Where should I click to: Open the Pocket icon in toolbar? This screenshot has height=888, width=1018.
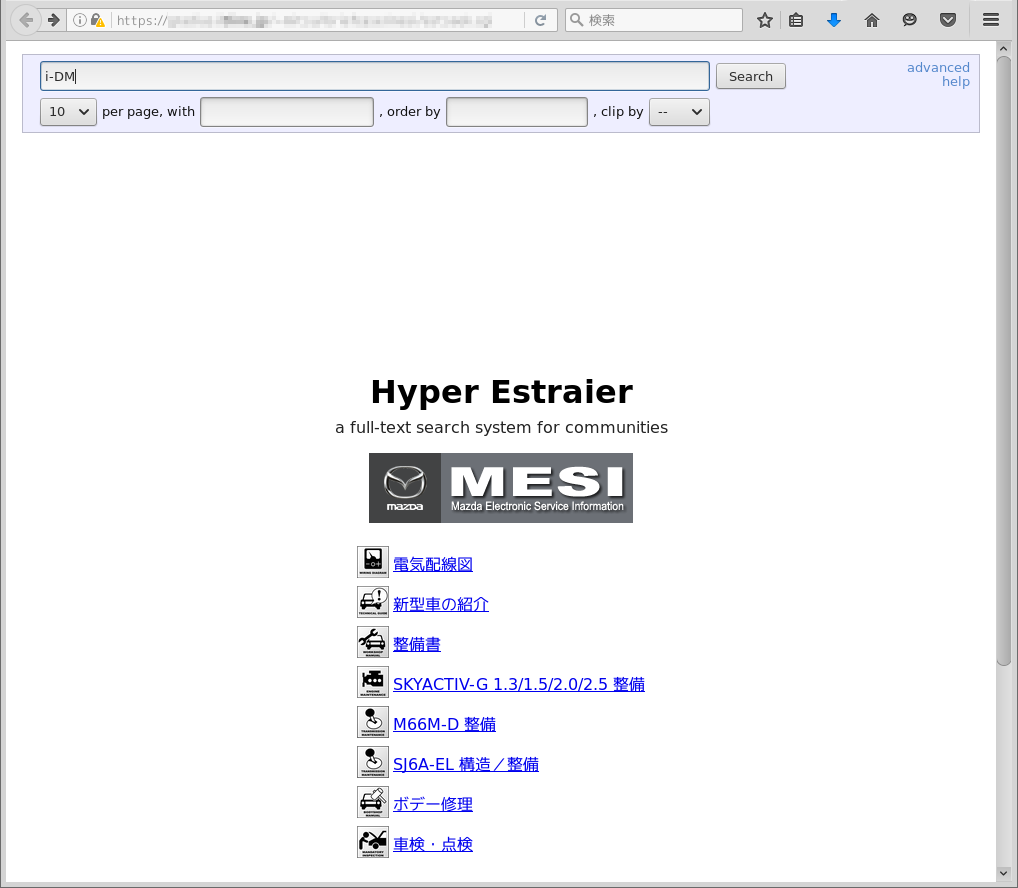point(948,20)
